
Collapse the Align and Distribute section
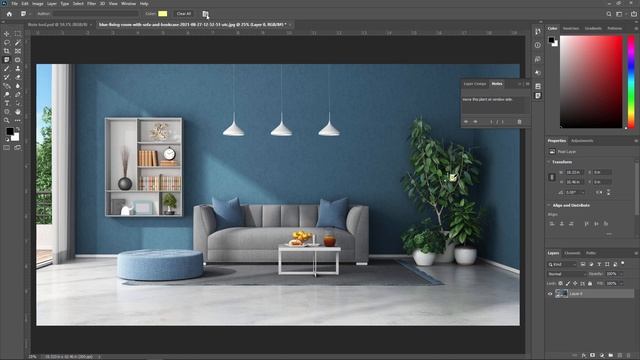click(549, 205)
